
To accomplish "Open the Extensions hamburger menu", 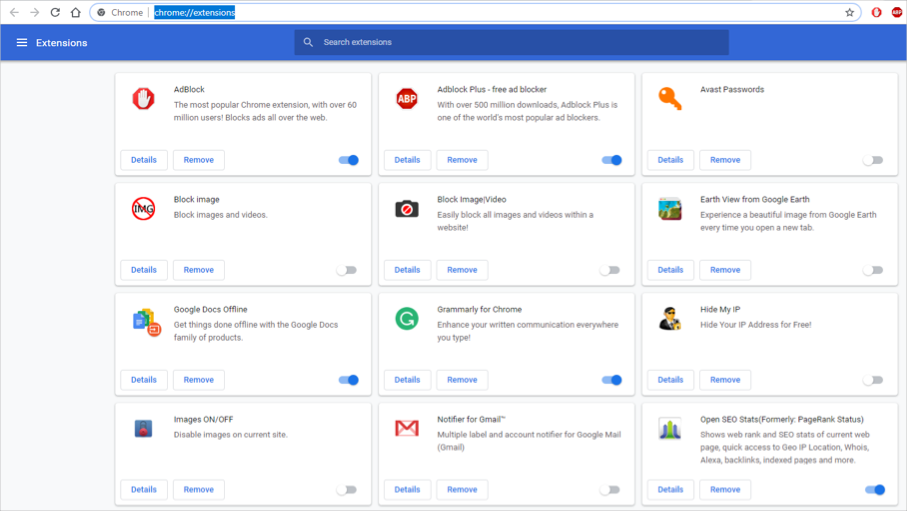I will point(21,43).
